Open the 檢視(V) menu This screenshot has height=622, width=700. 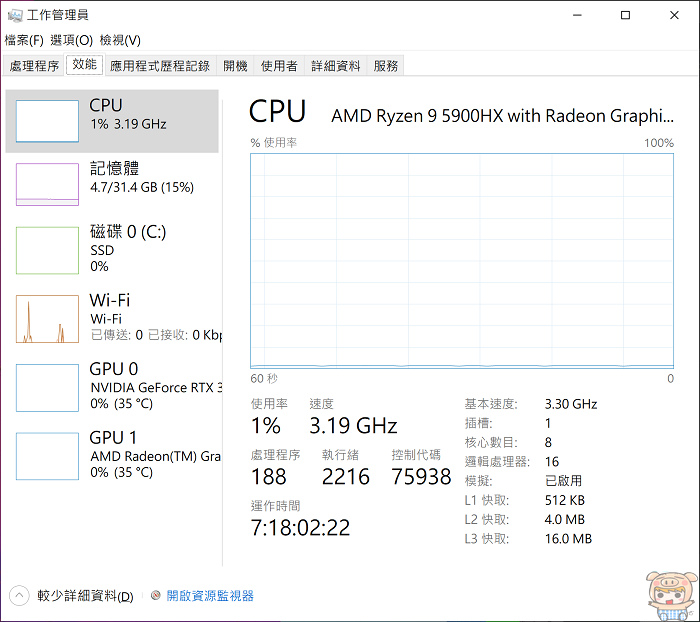(120, 40)
